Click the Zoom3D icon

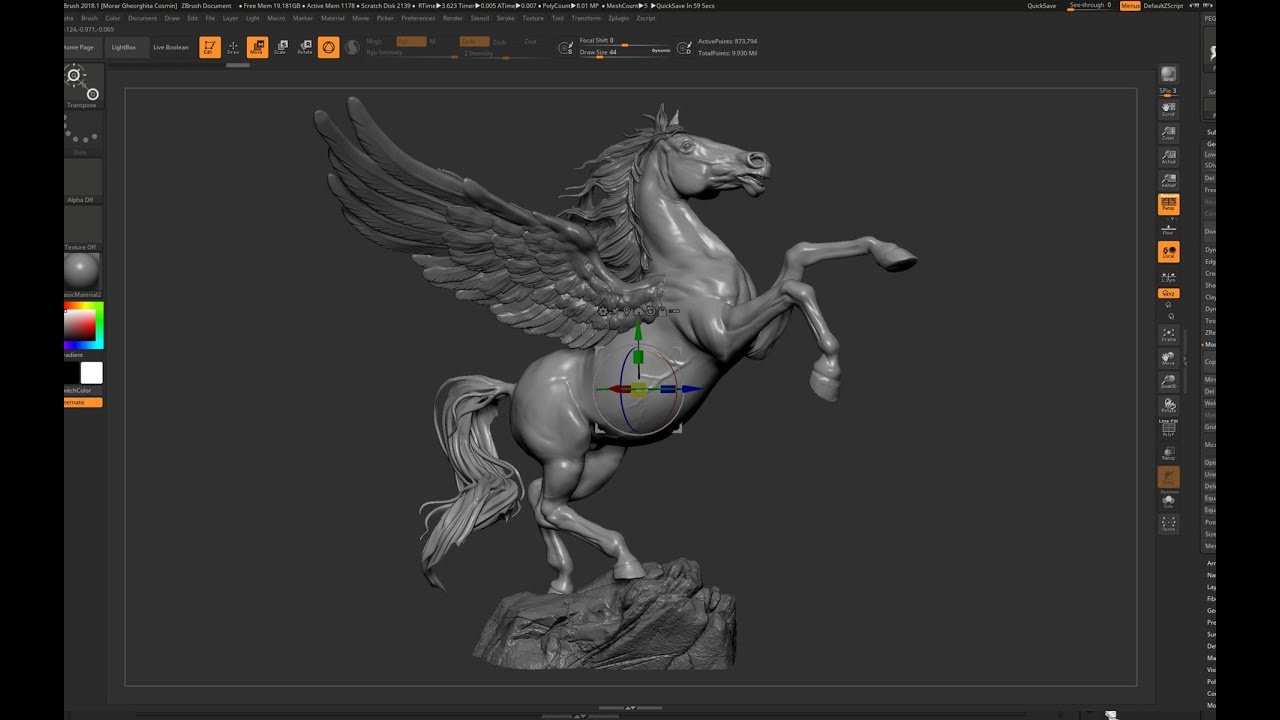(x=1168, y=382)
